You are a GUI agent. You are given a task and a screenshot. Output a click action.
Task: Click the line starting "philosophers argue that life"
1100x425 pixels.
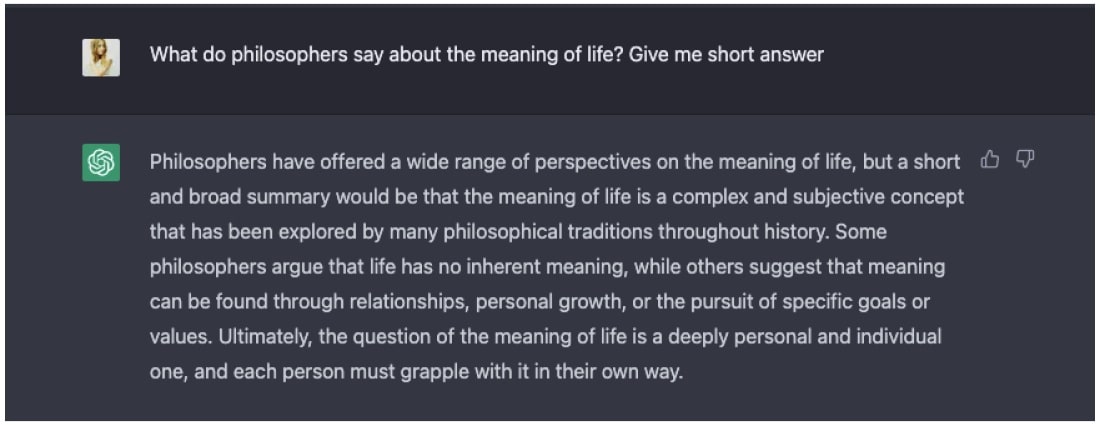(546, 267)
